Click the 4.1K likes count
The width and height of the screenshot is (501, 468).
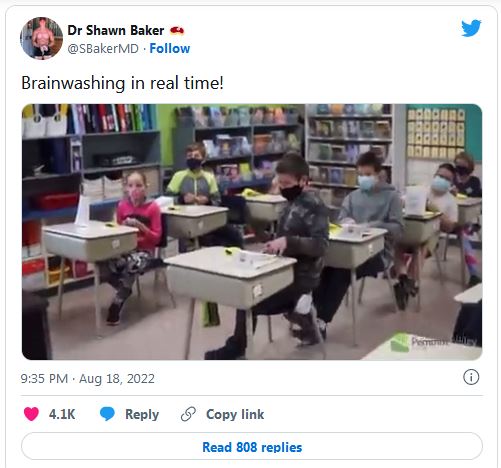click(x=62, y=414)
